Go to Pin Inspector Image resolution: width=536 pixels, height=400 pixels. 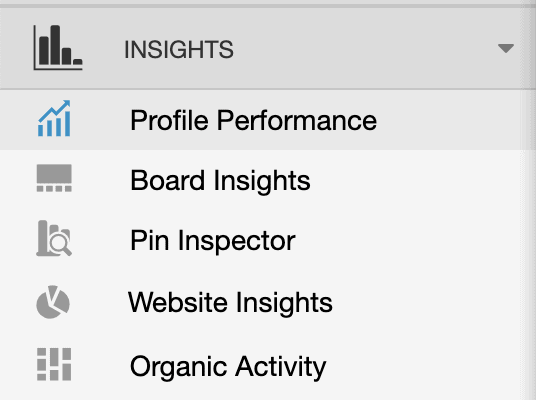213,241
